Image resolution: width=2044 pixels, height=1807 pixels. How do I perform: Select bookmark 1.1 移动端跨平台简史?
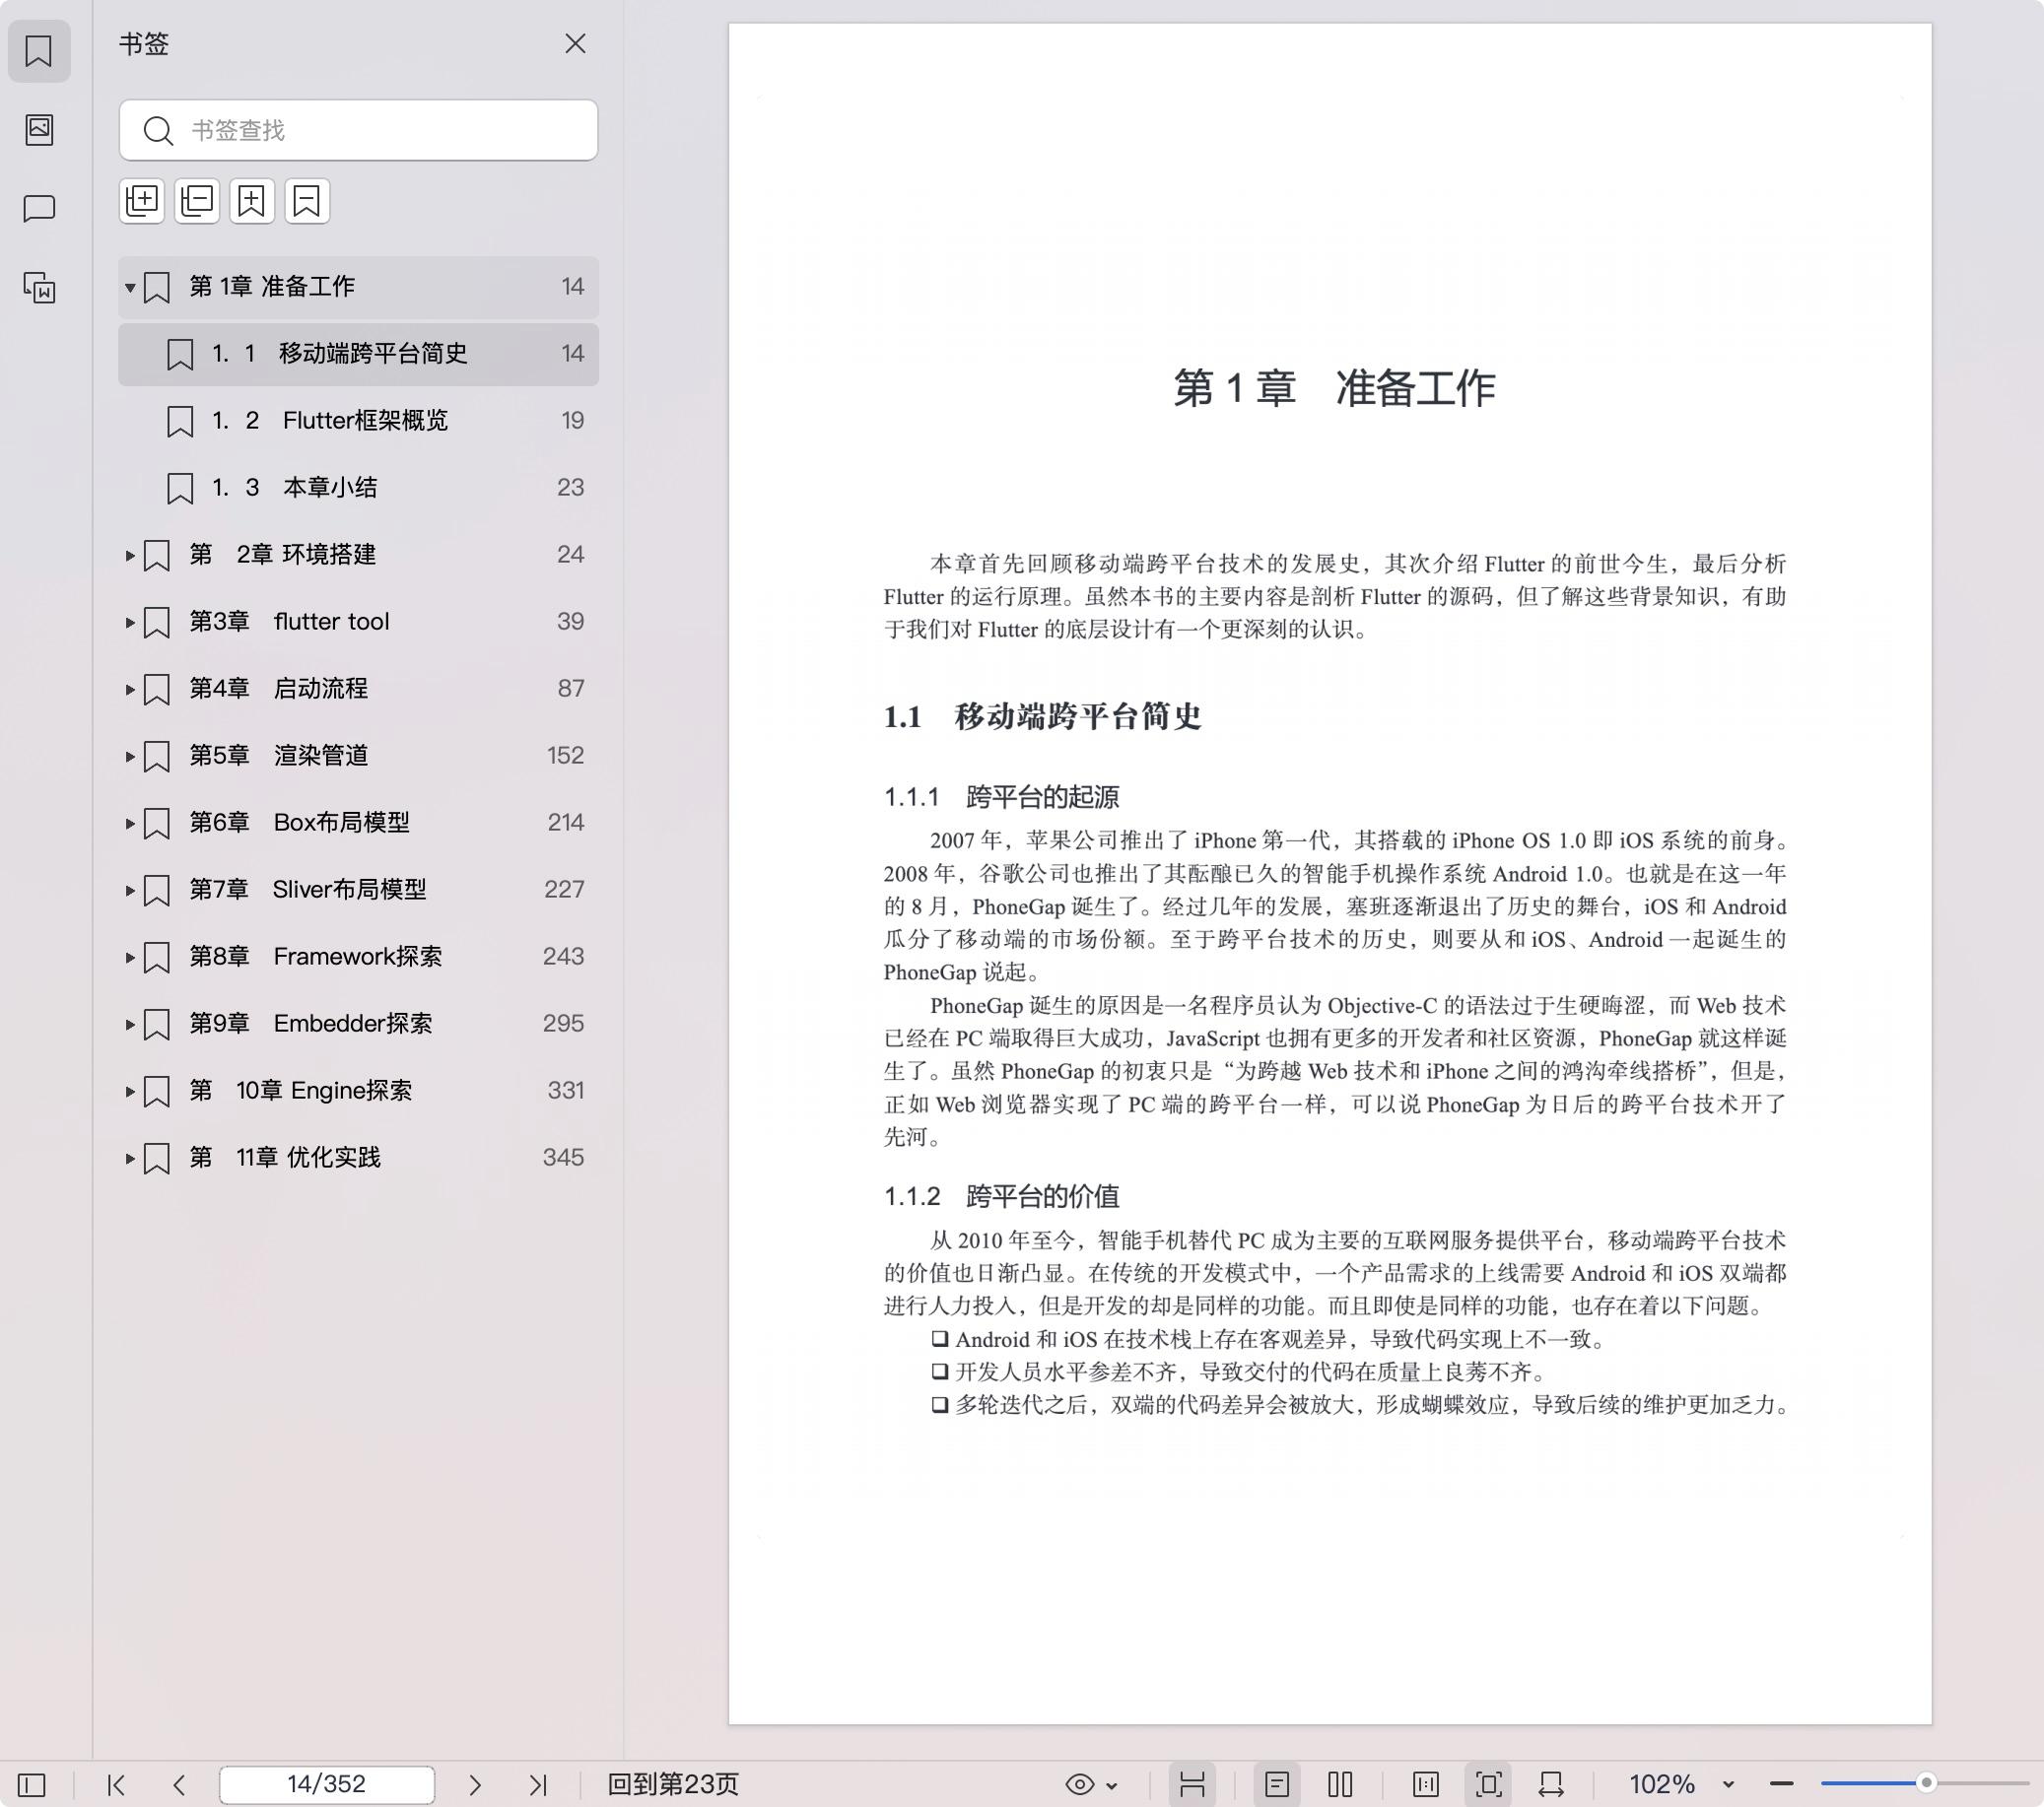pos(358,354)
